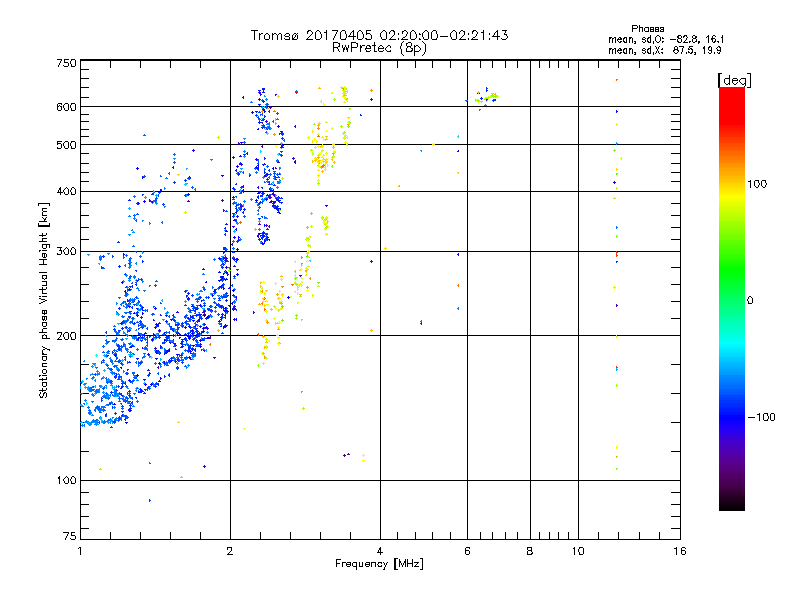Click the plot title 'Tromsø 20170405 02:20:00-02:21:43'
This screenshot has height=600, width=800.
pyautogui.click(x=379, y=35)
